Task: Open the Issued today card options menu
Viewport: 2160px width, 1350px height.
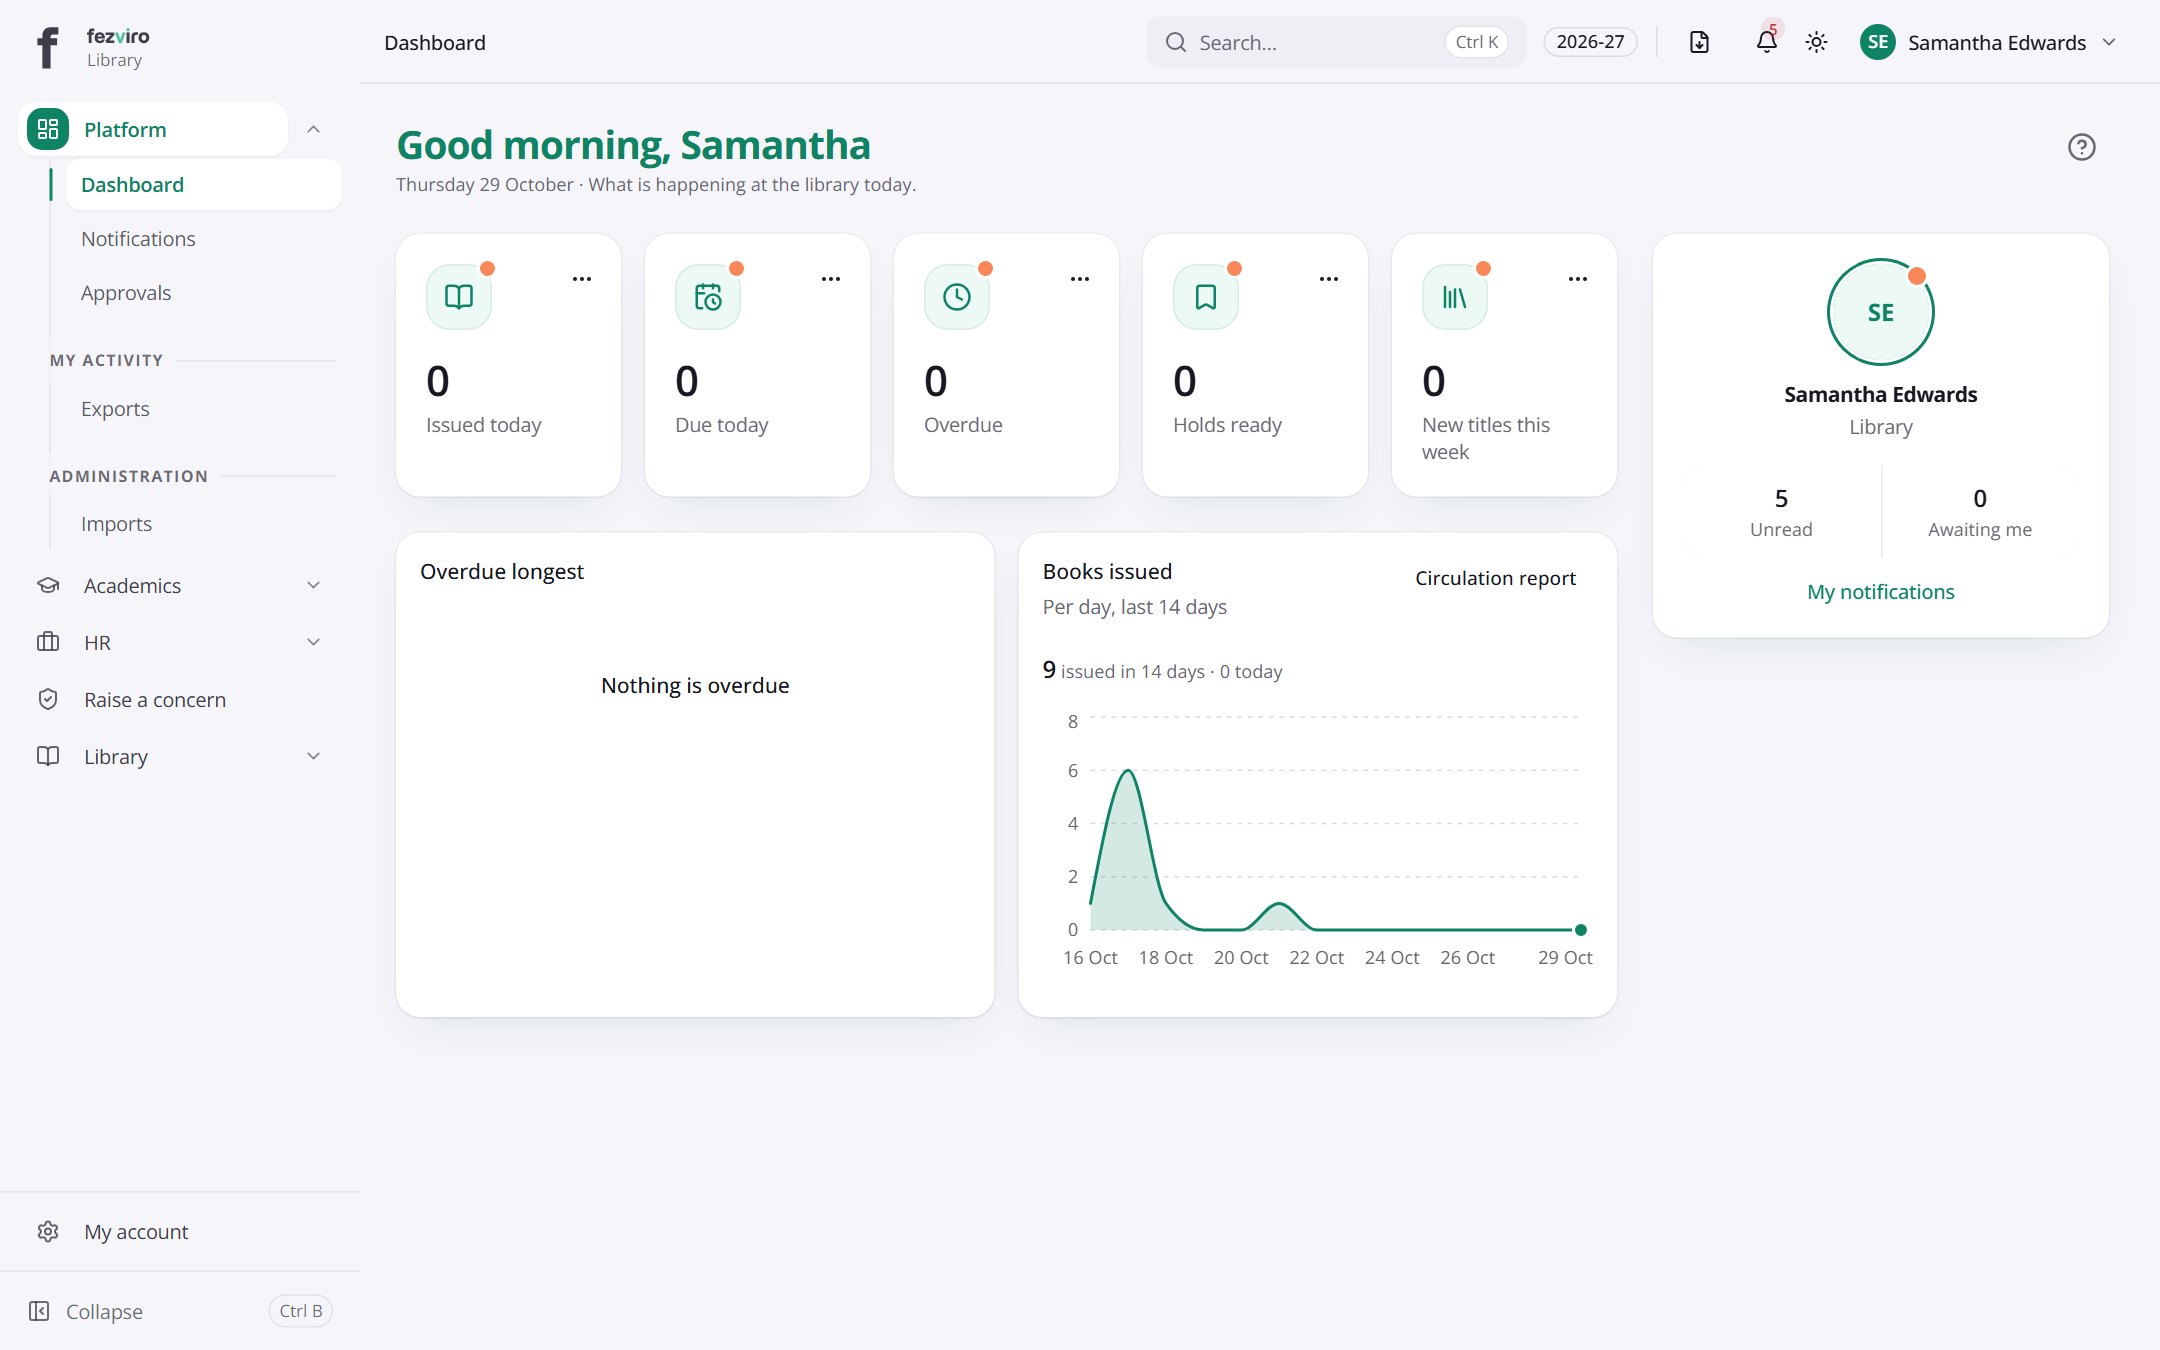Action: pos(582,279)
